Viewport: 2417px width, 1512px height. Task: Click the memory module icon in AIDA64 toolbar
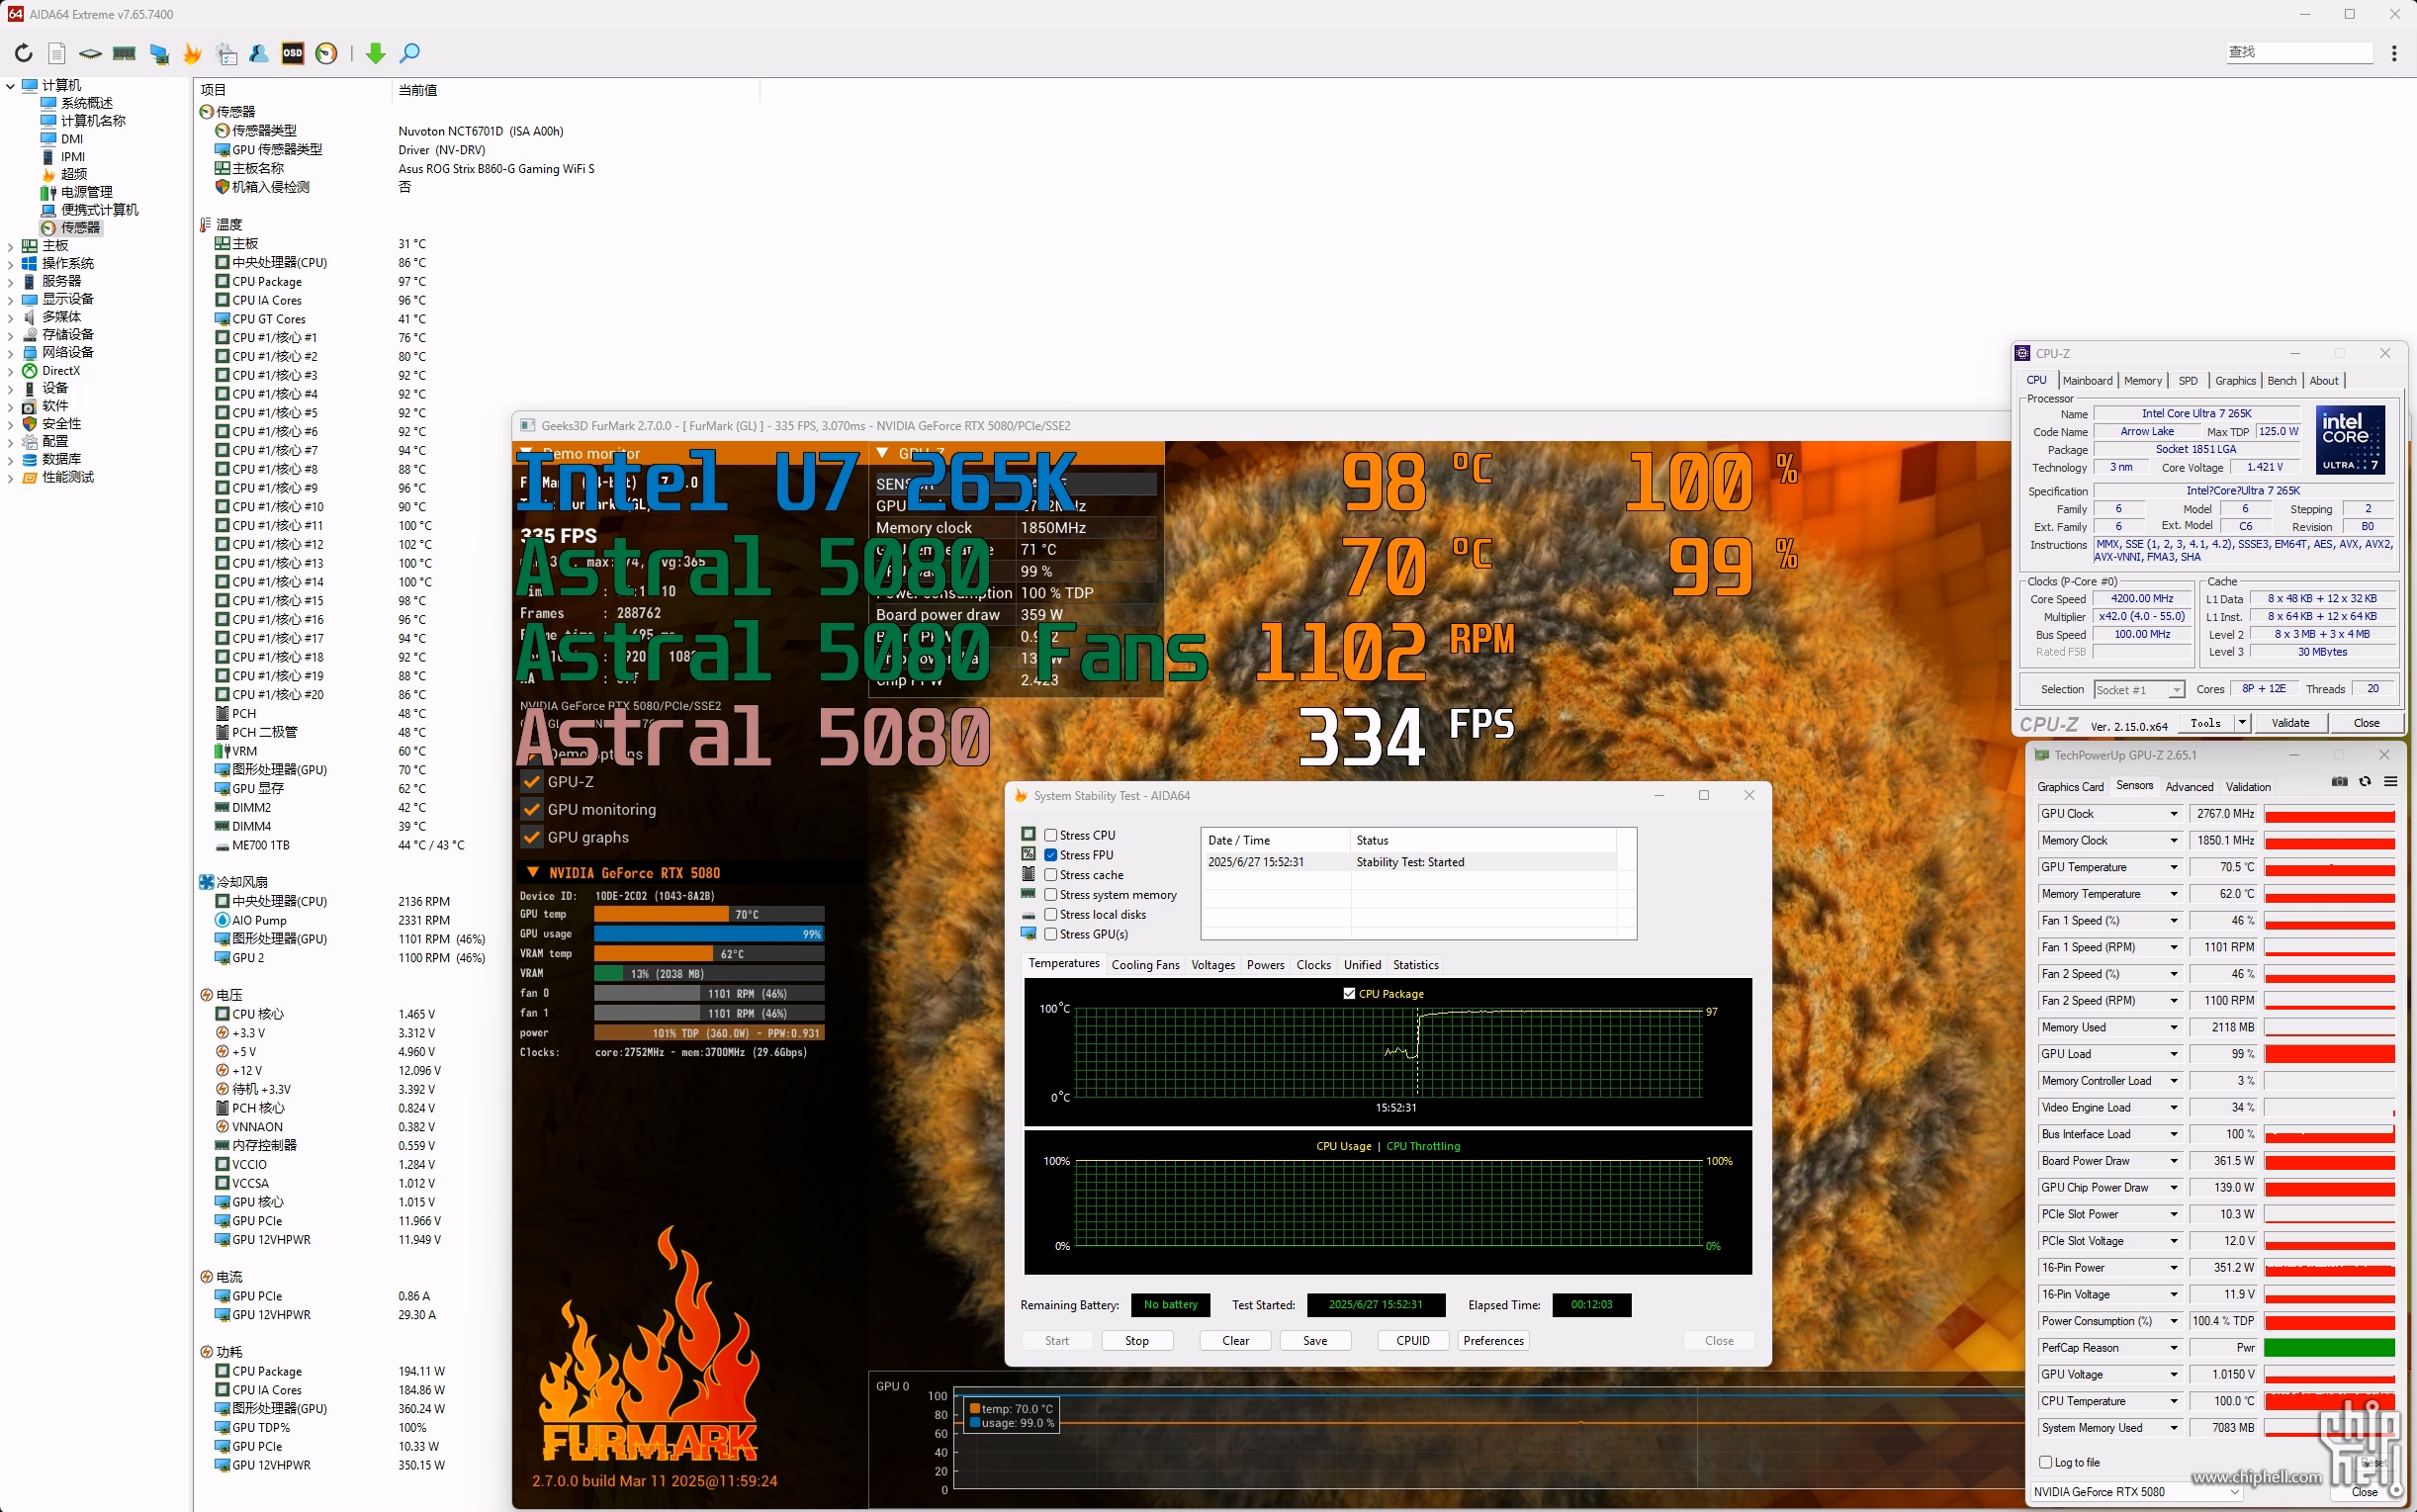(x=124, y=53)
